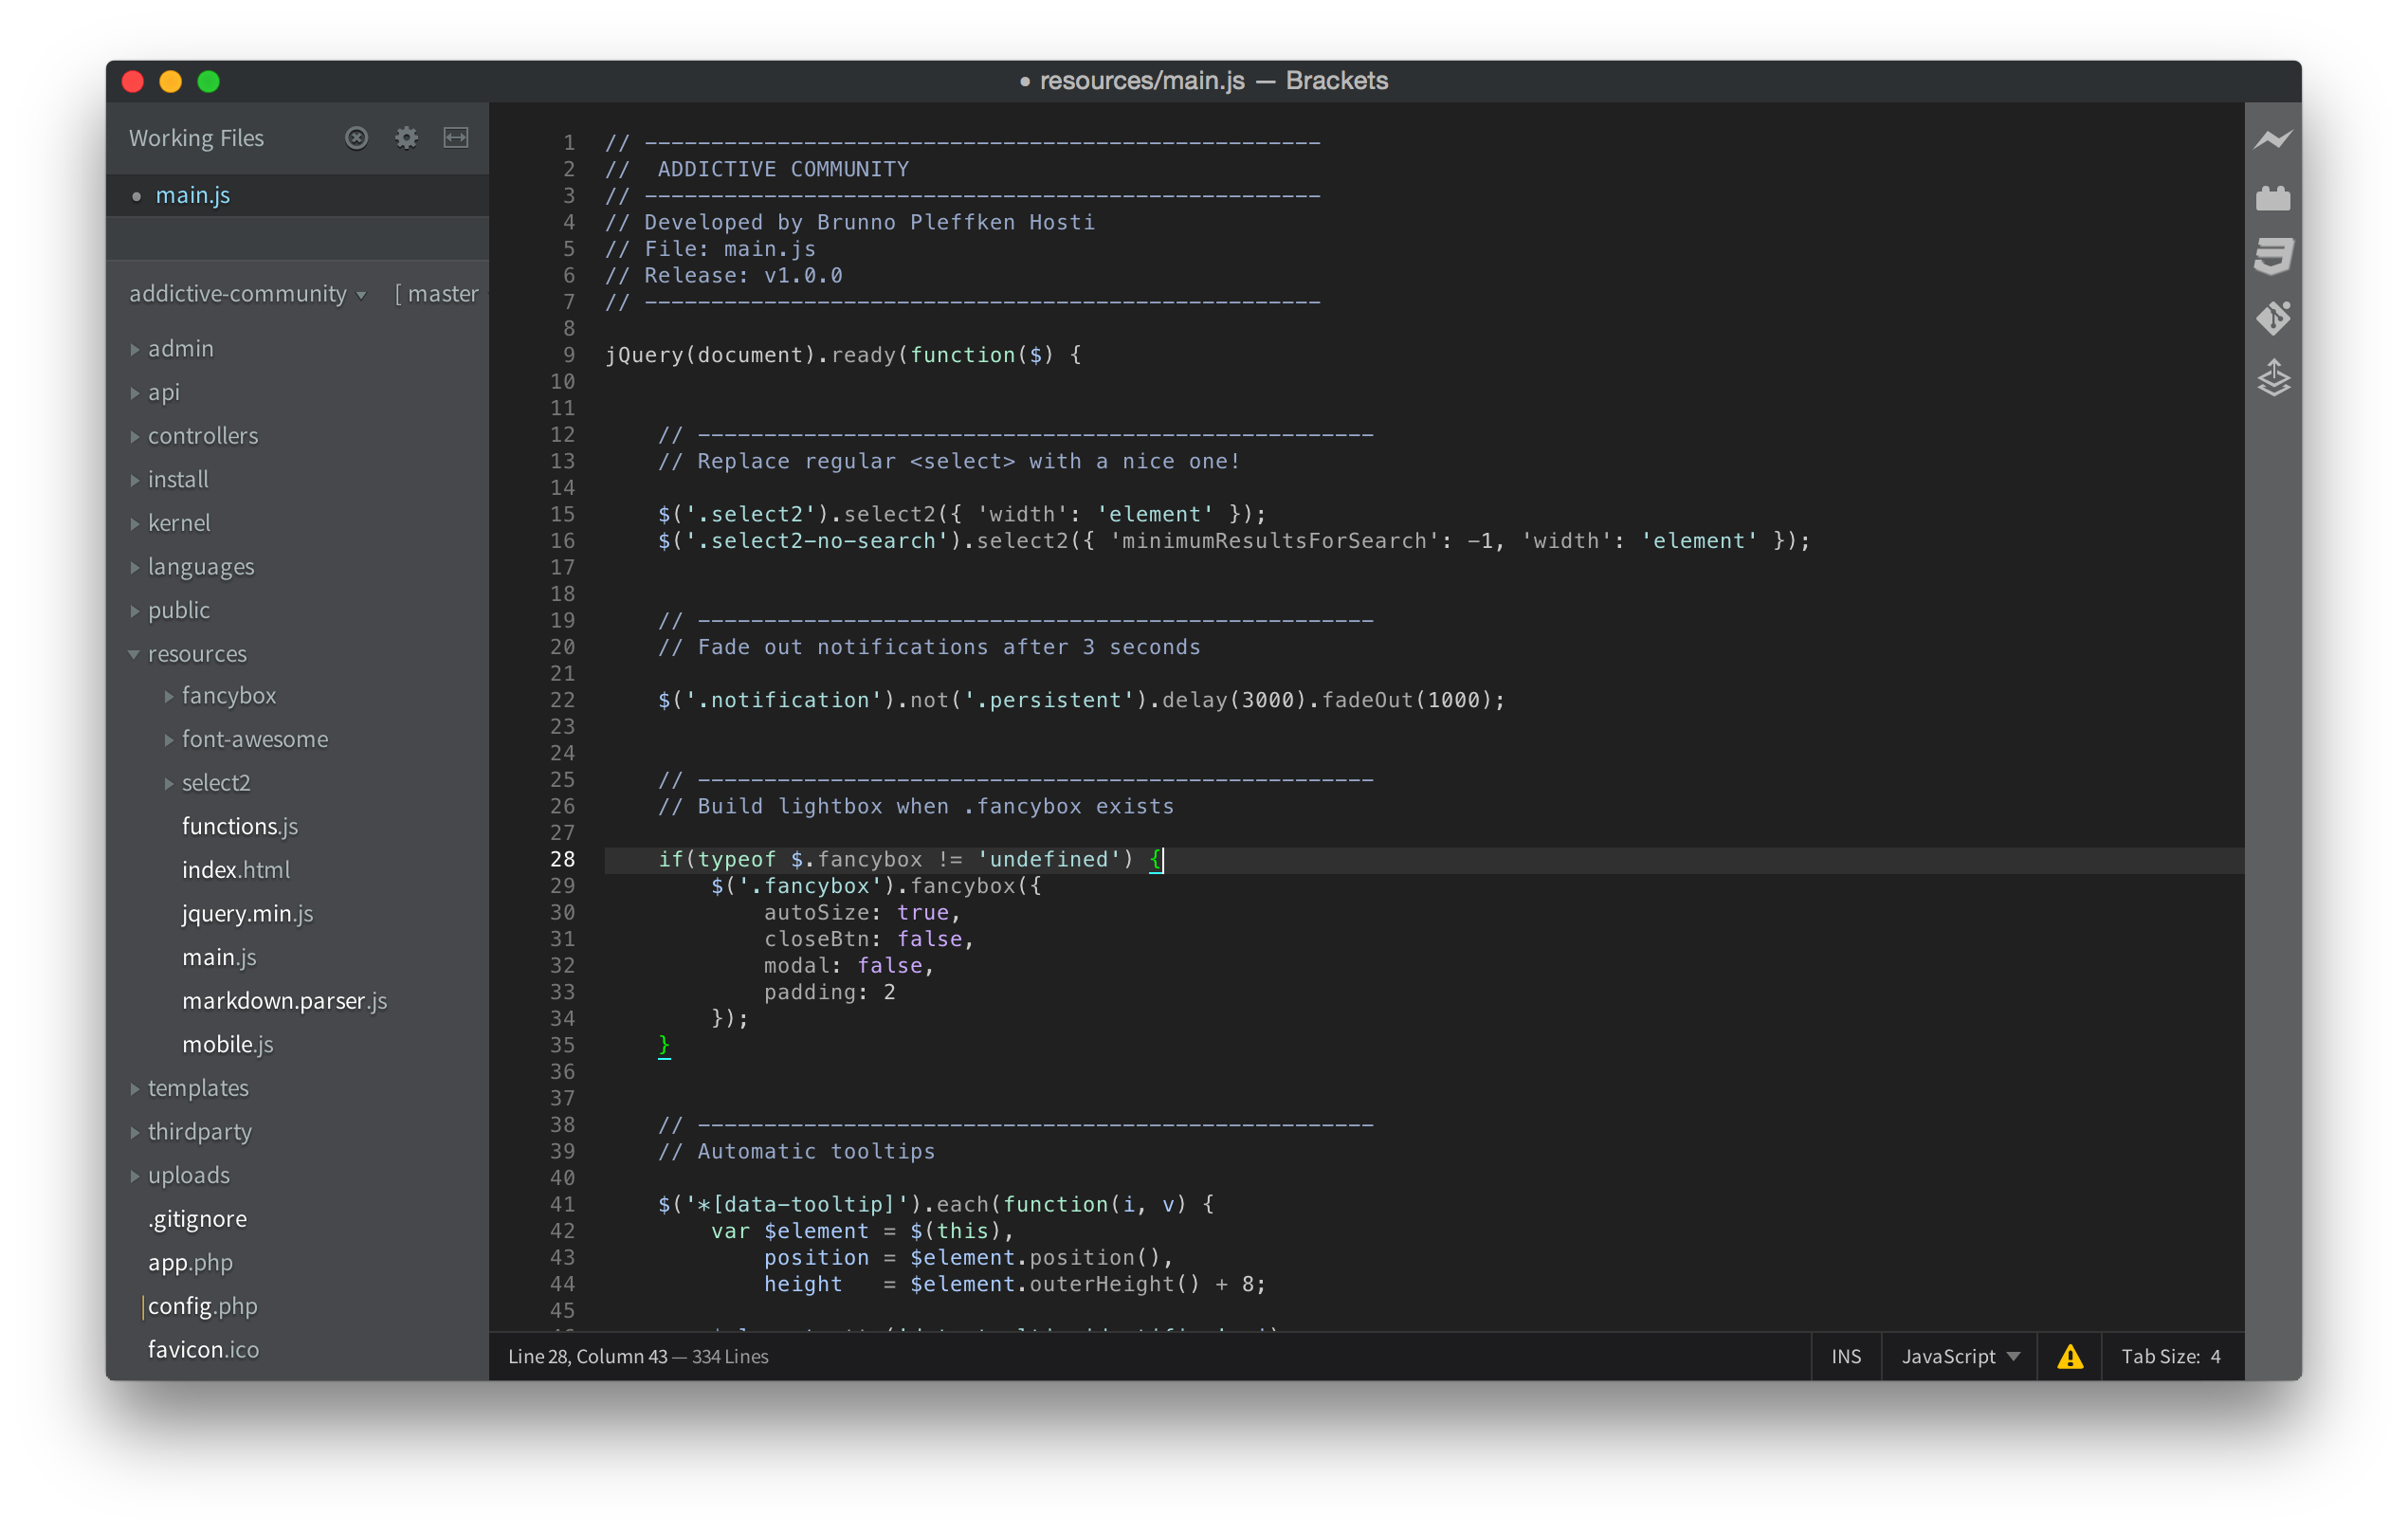Image resolution: width=2408 pixels, height=1532 pixels.
Task: Open the JavaScript language dropdown
Action: (x=1959, y=1356)
